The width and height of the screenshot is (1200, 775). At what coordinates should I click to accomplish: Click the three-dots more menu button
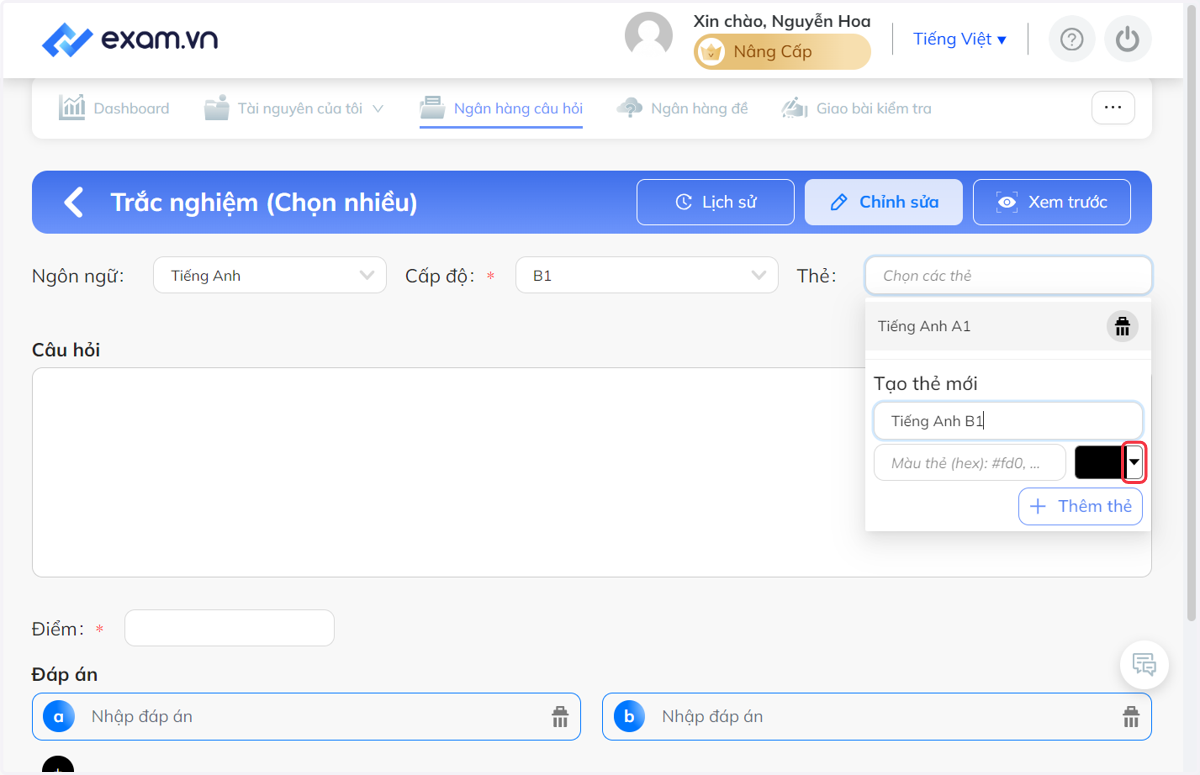click(x=1113, y=107)
